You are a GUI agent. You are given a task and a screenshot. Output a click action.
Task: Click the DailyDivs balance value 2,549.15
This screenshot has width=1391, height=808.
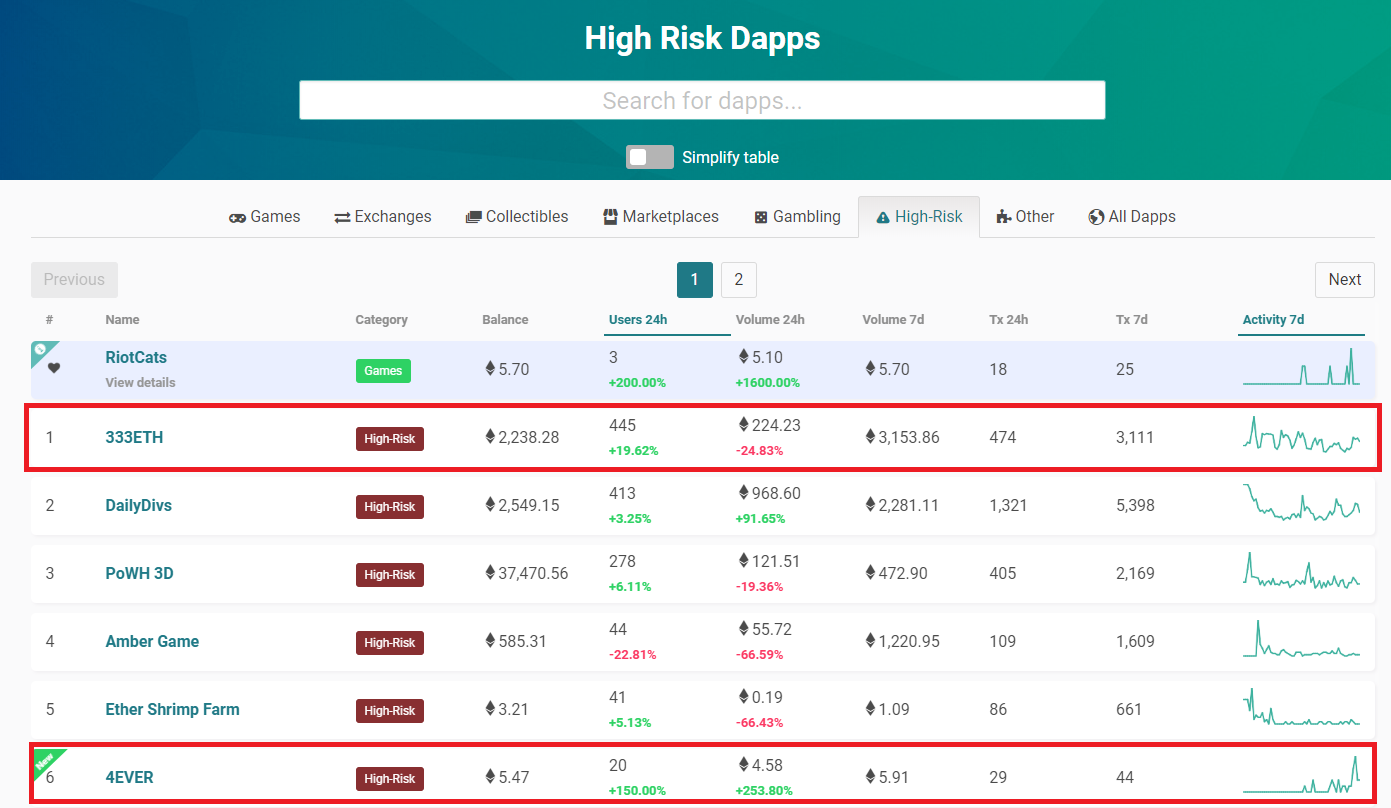523,505
